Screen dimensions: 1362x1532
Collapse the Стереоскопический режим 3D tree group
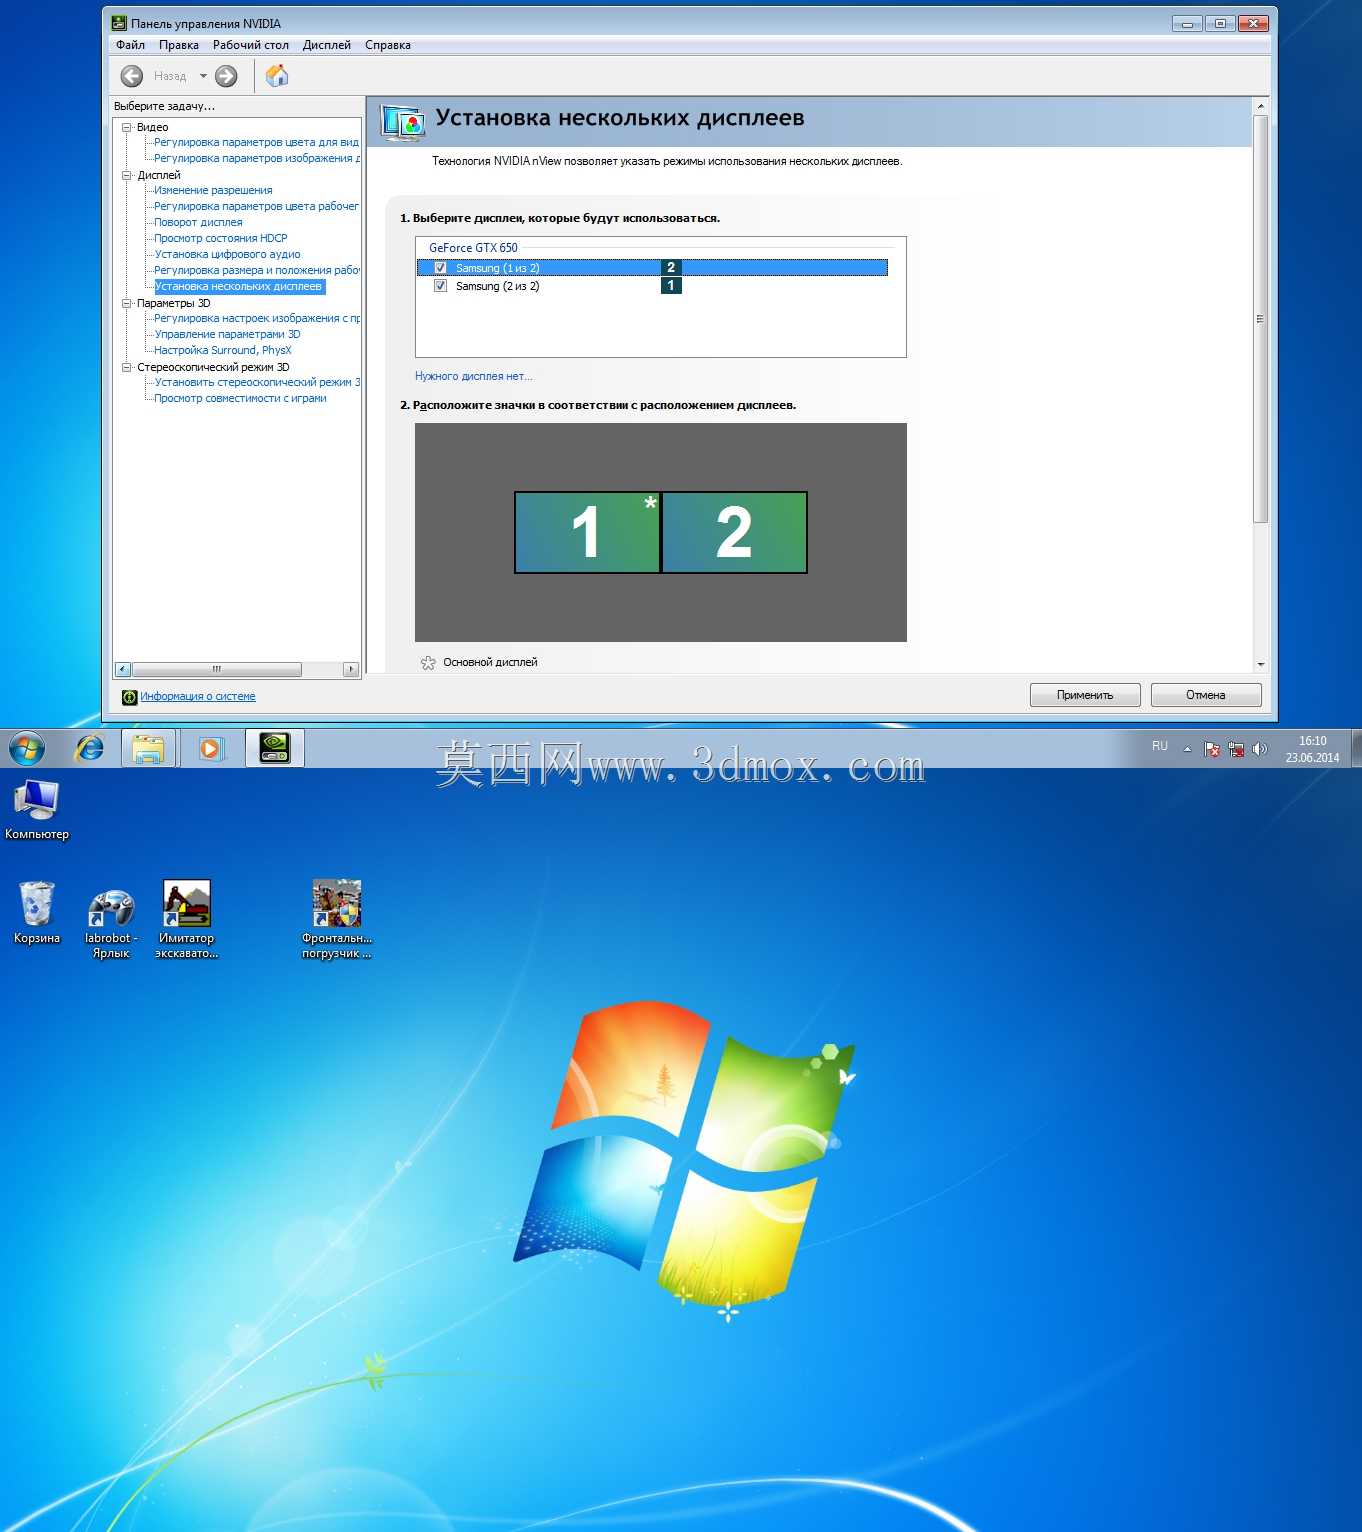(x=127, y=367)
